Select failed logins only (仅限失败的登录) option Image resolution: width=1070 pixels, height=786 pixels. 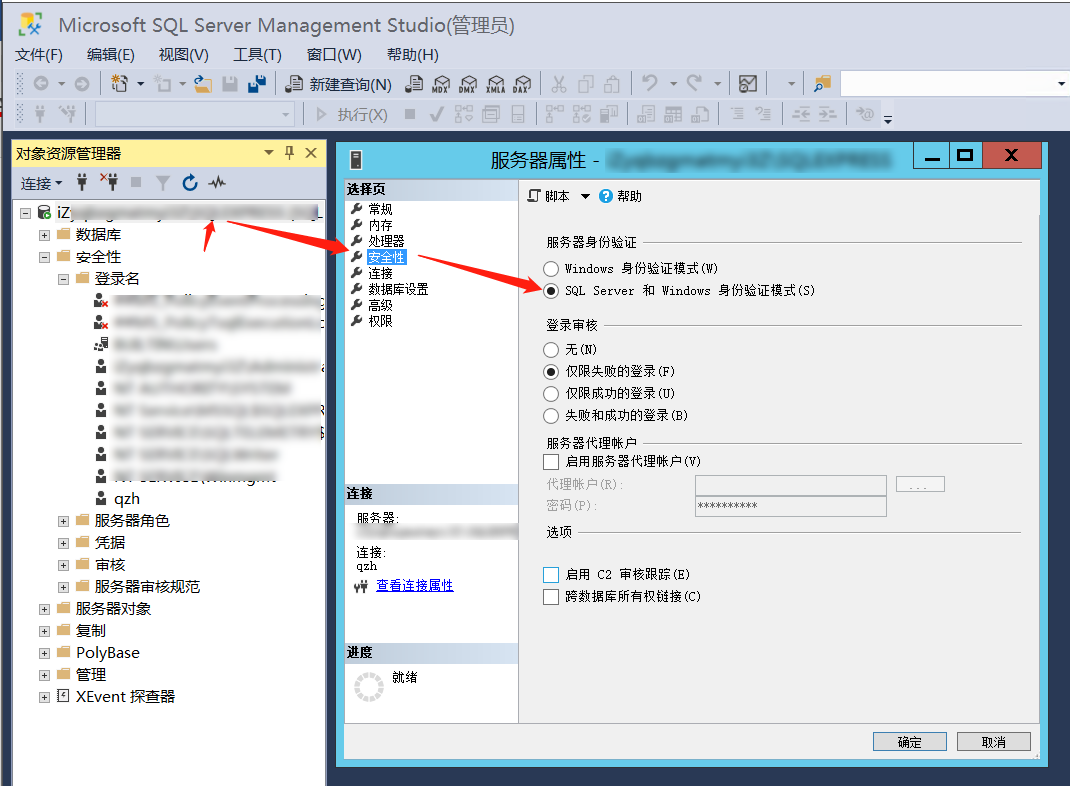click(551, 372)
